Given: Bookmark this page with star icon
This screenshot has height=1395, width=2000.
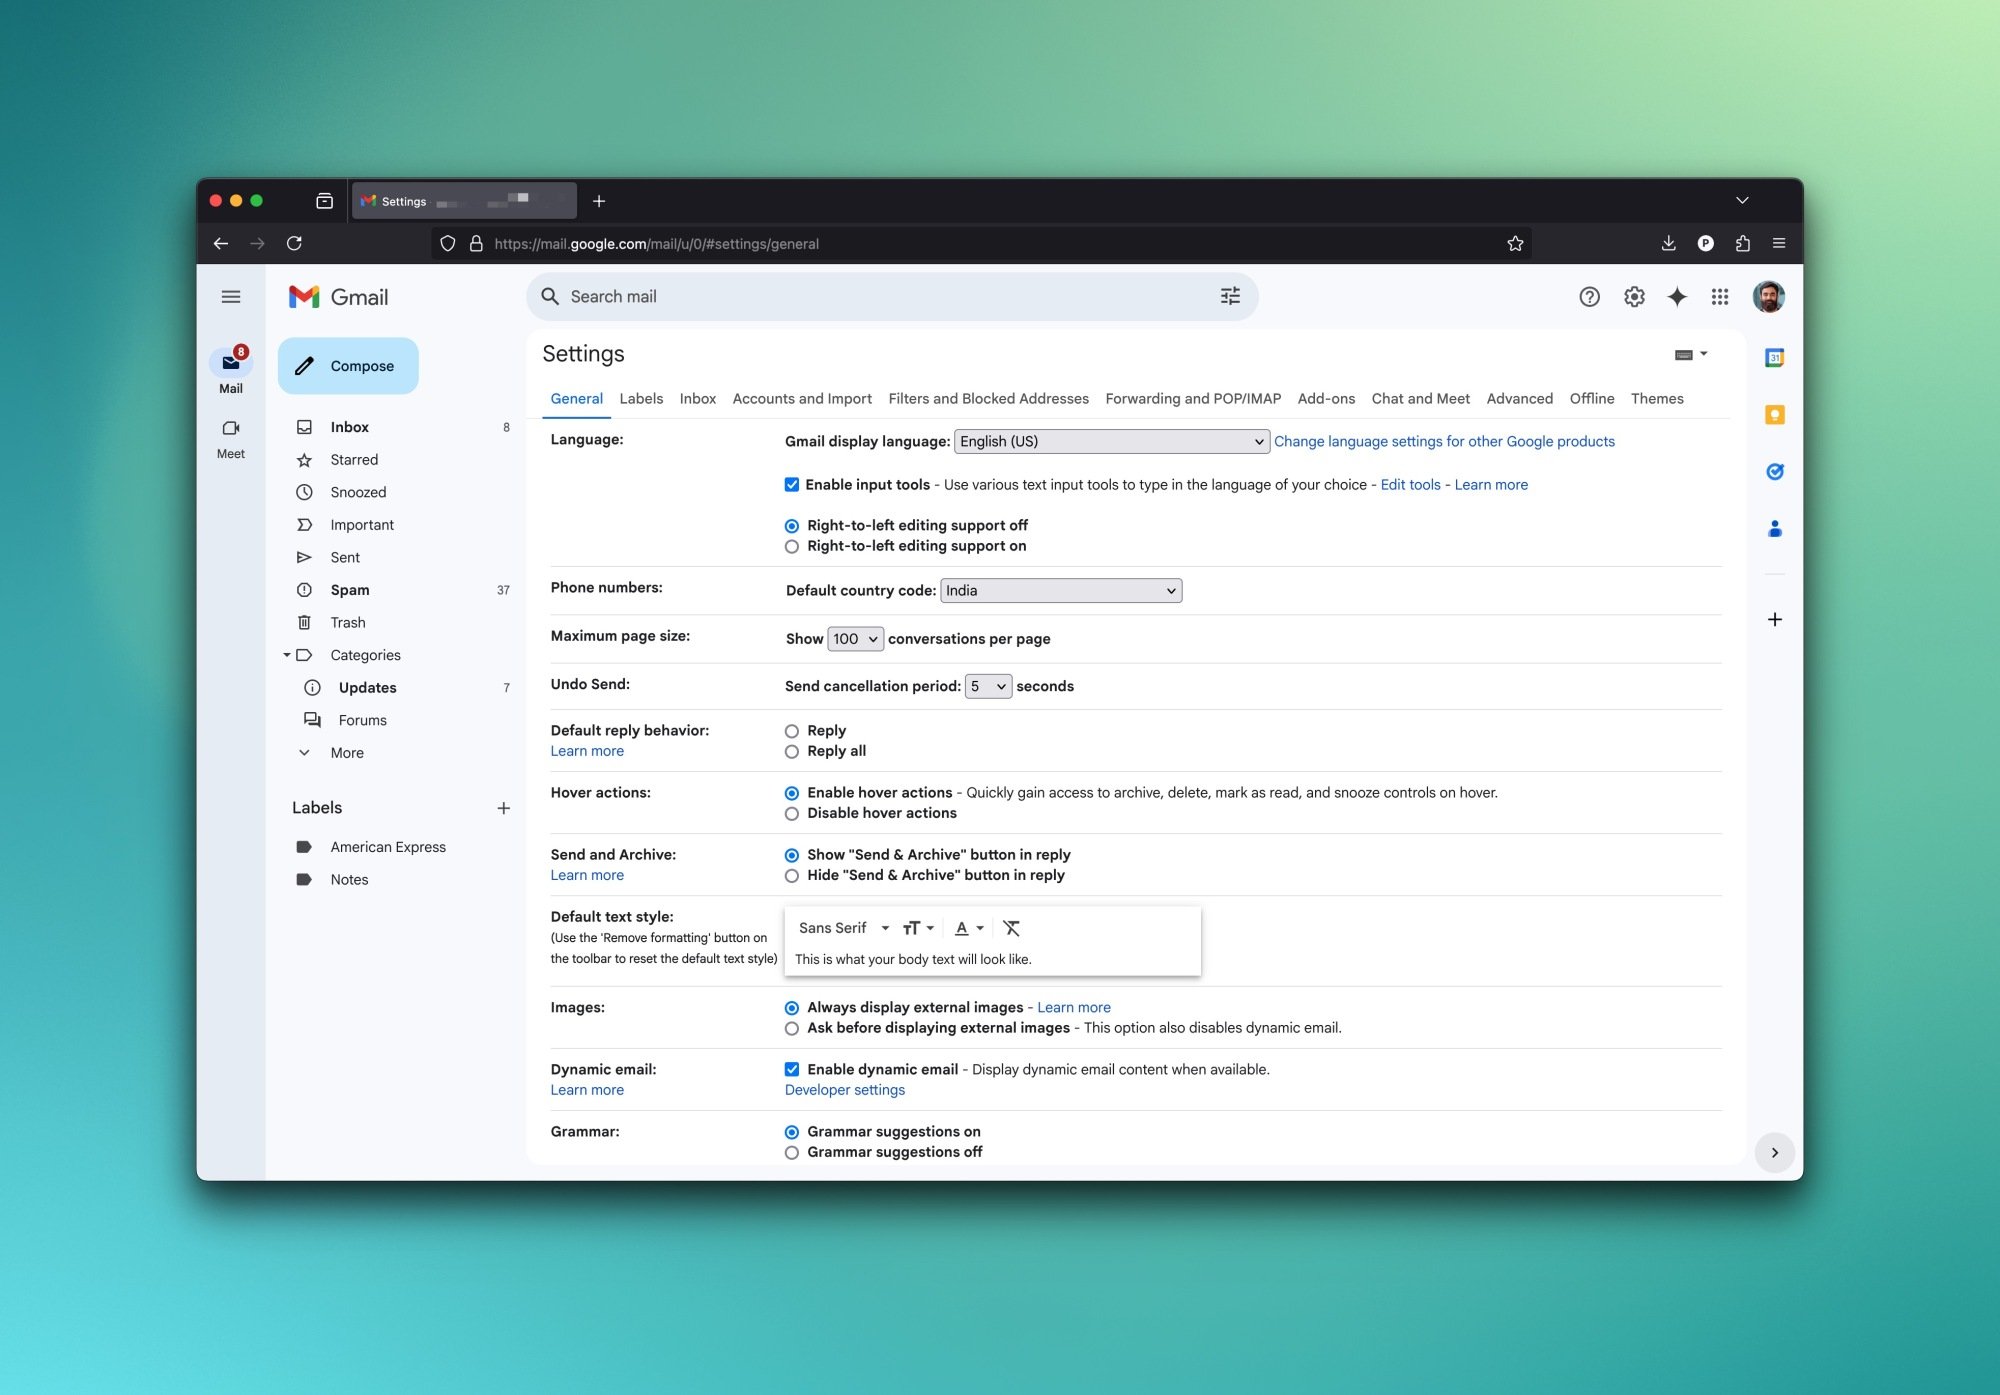Looking at the screenshot, I should pos(1515,244).
